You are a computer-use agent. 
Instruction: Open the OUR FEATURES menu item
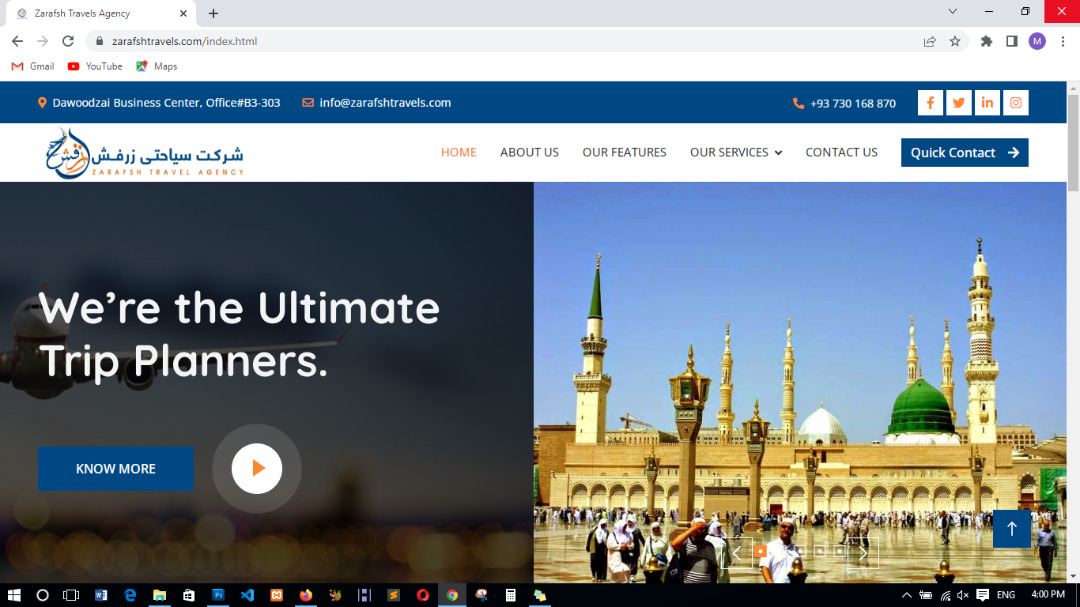[624, 152]
